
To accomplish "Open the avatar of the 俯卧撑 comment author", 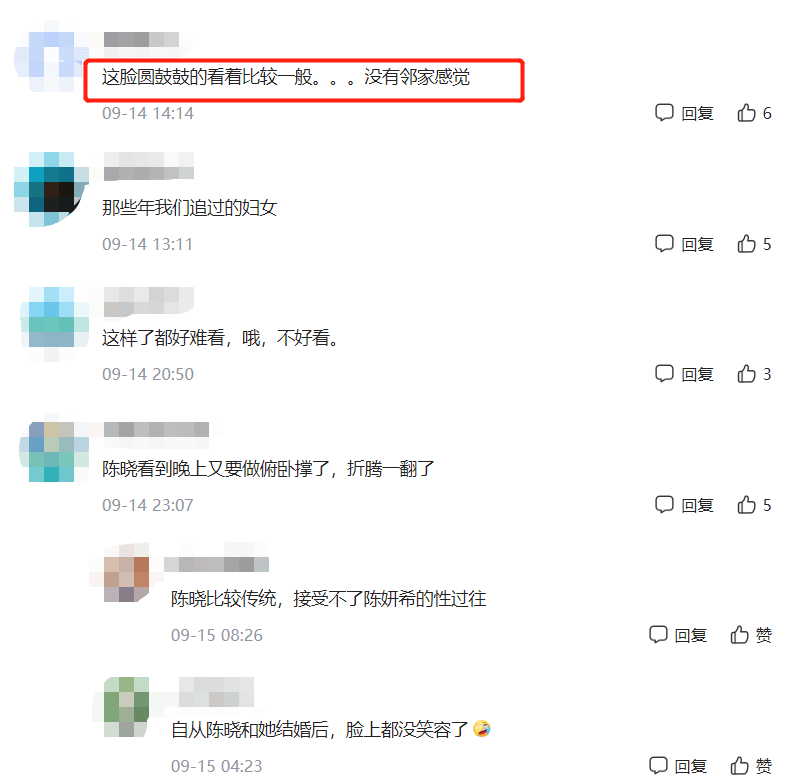I will (51, 452).
